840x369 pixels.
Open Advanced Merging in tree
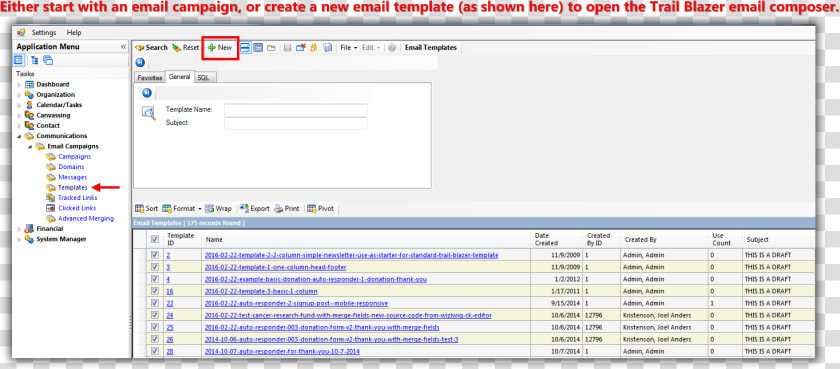pyautogui.click(x=86, y=219)
